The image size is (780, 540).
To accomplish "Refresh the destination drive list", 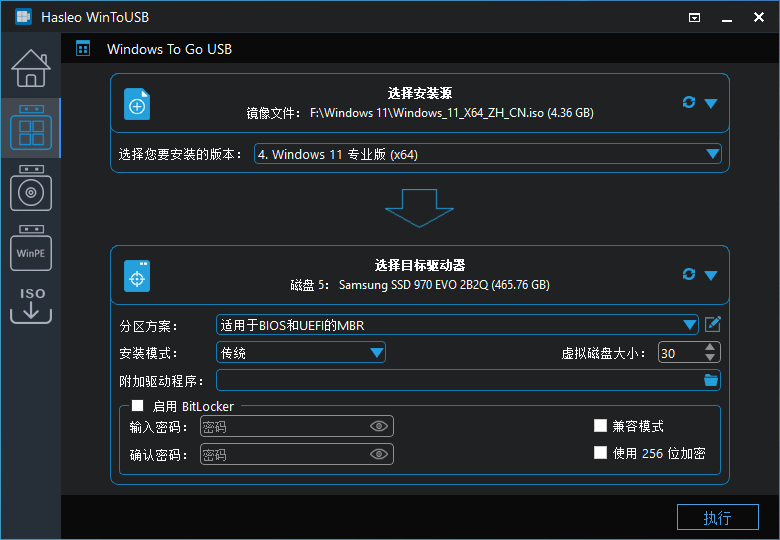I will click(x=688, y=274).
